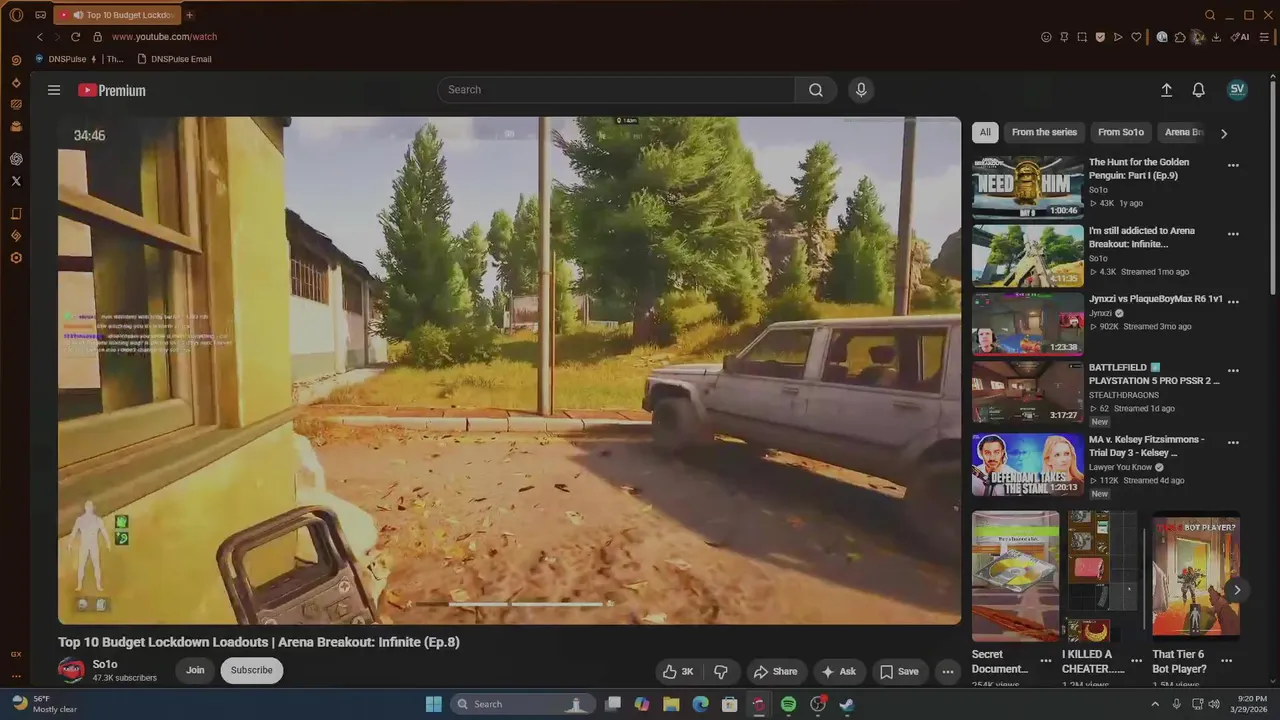Open the emoji reaction icon in address bar

[x=1046, y=37]
